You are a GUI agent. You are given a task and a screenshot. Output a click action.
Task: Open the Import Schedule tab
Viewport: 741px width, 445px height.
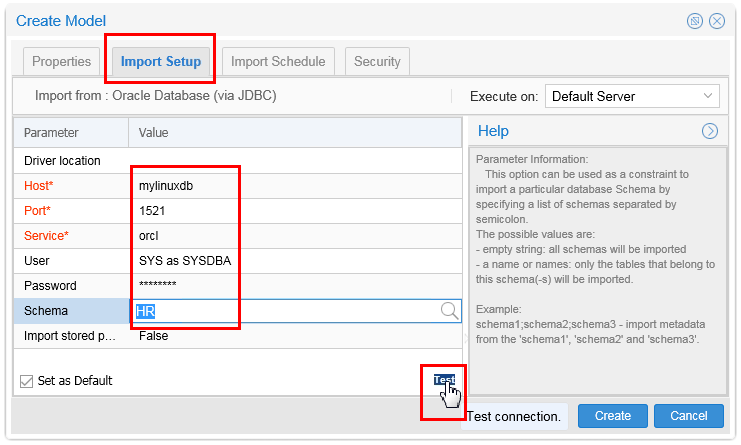pos(278,61)
